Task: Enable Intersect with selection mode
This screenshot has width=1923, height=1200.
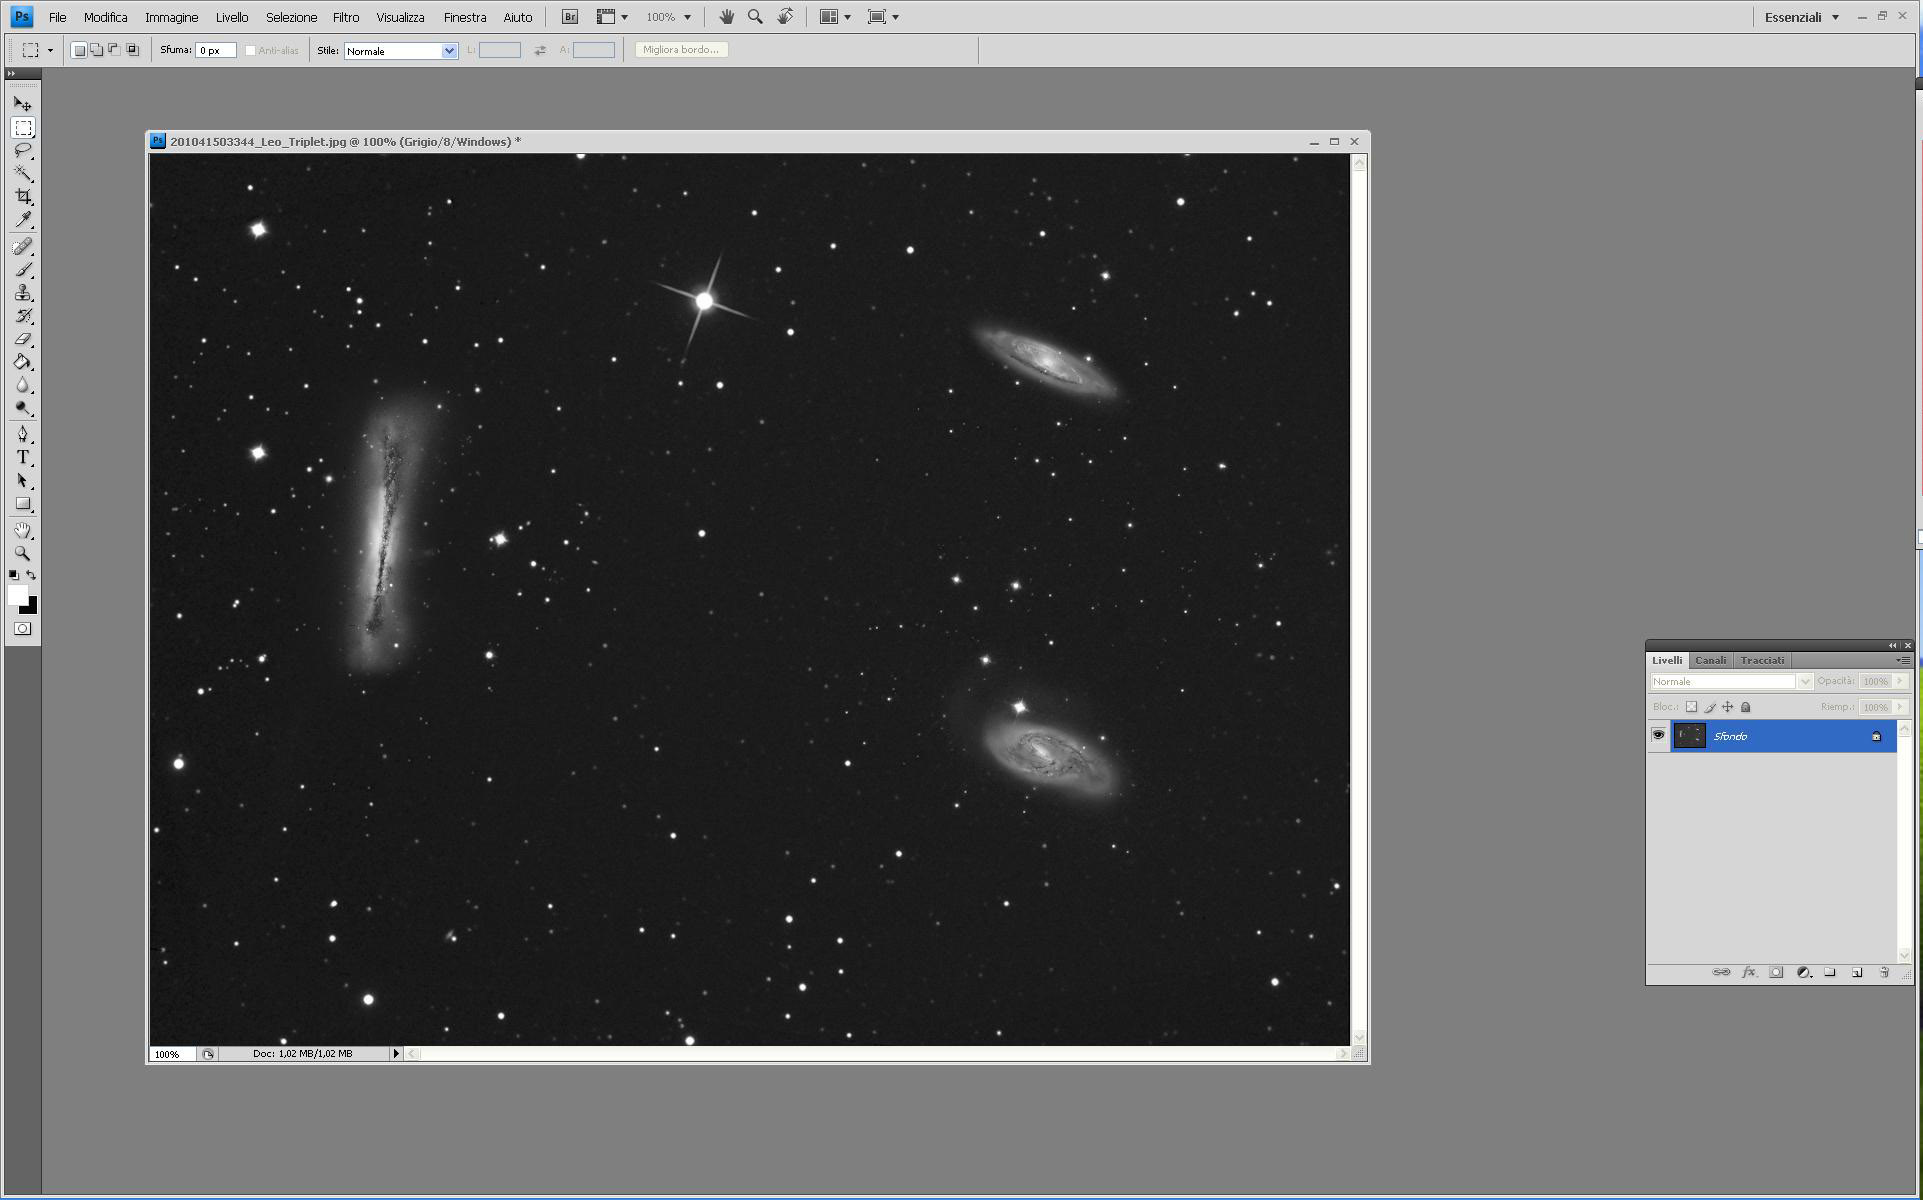Action: 132,50
